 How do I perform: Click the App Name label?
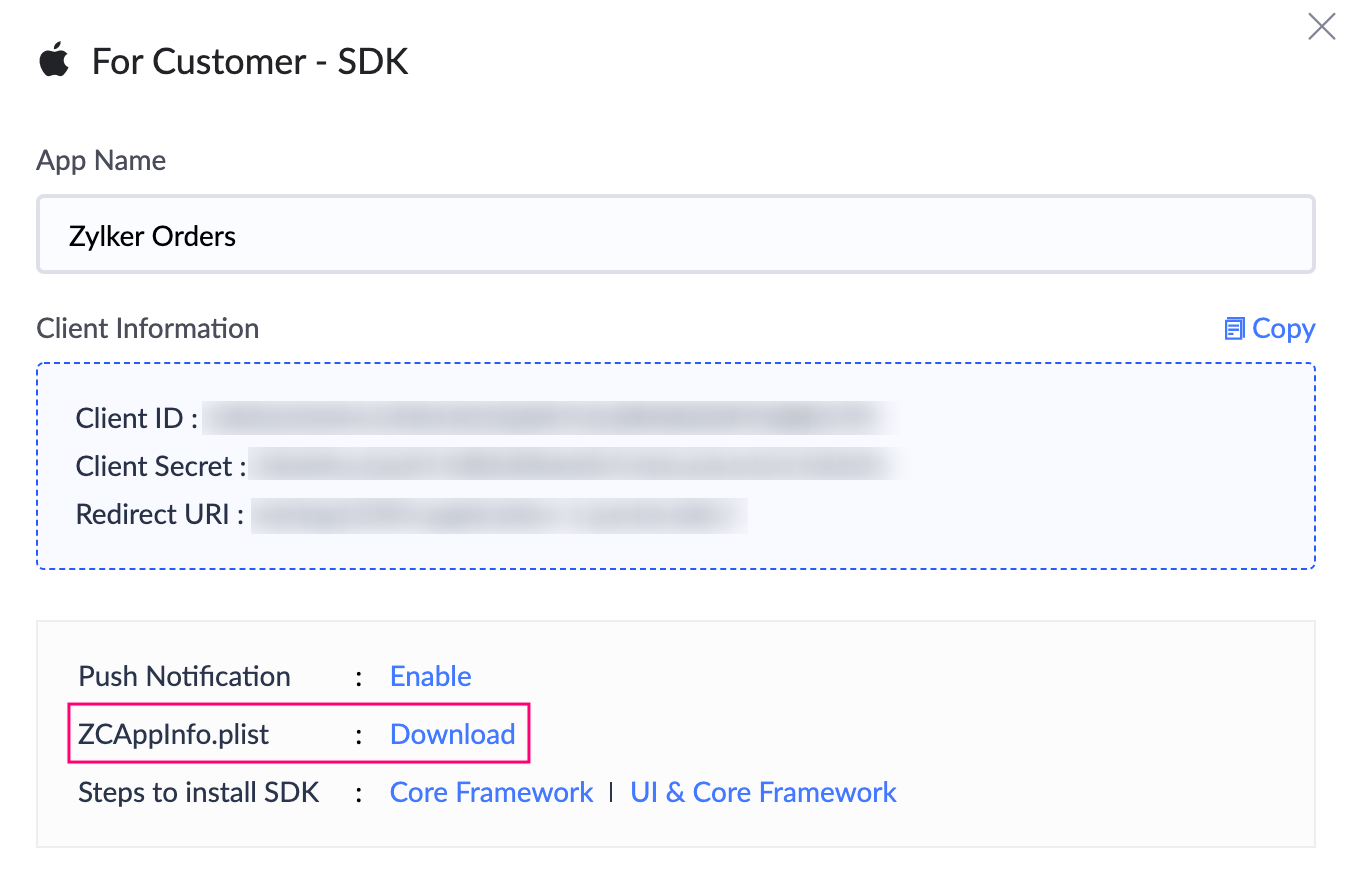tap(101, 160)
